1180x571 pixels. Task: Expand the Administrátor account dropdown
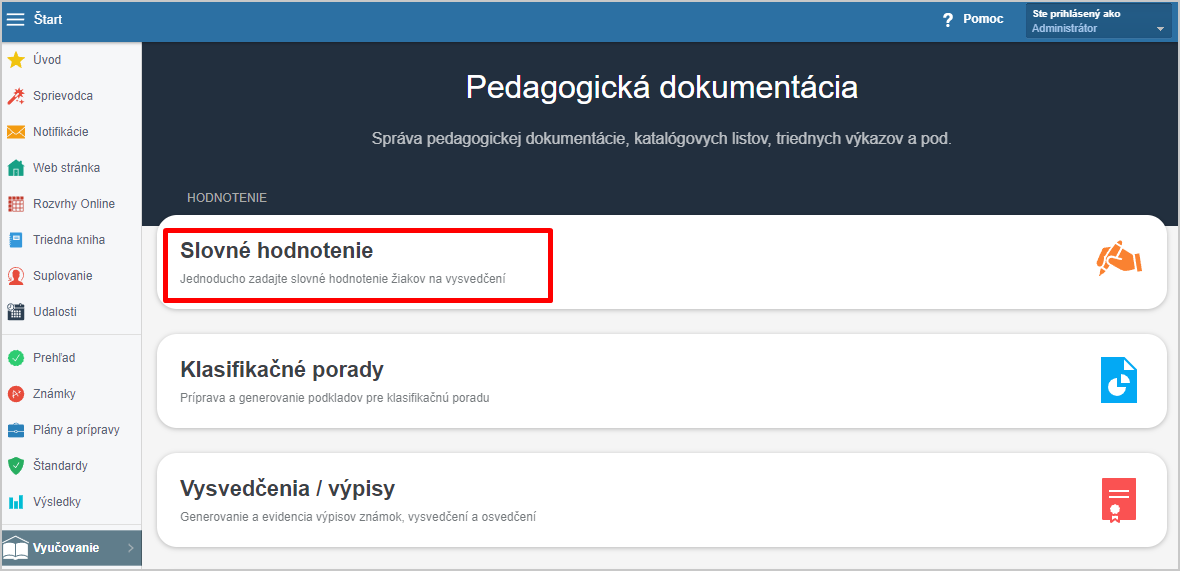click(x=1099, y=21)
